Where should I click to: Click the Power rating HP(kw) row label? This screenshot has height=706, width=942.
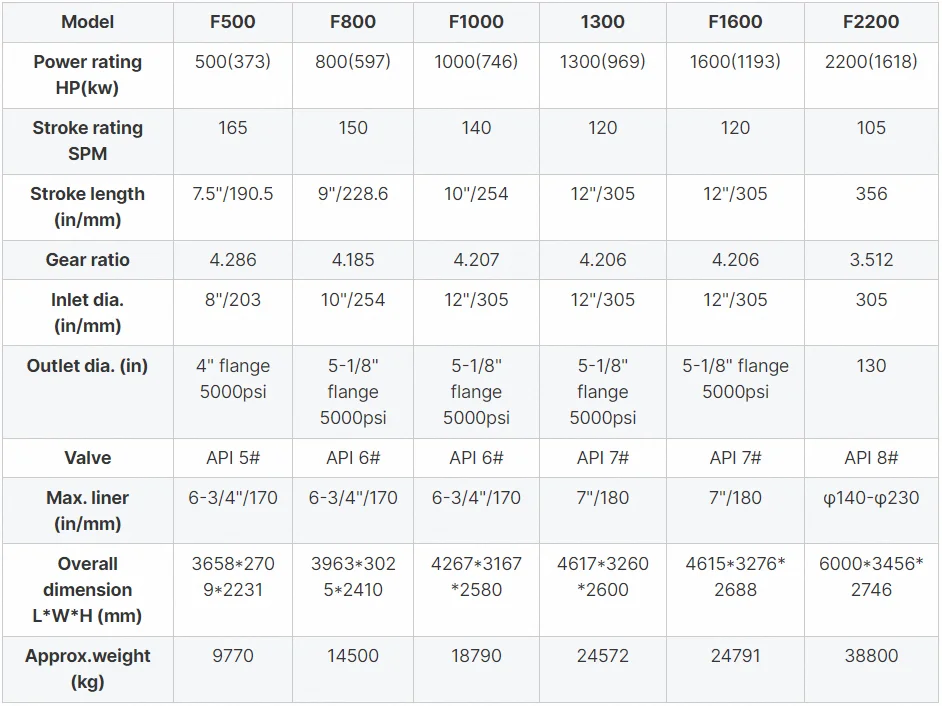coord(88,75)
